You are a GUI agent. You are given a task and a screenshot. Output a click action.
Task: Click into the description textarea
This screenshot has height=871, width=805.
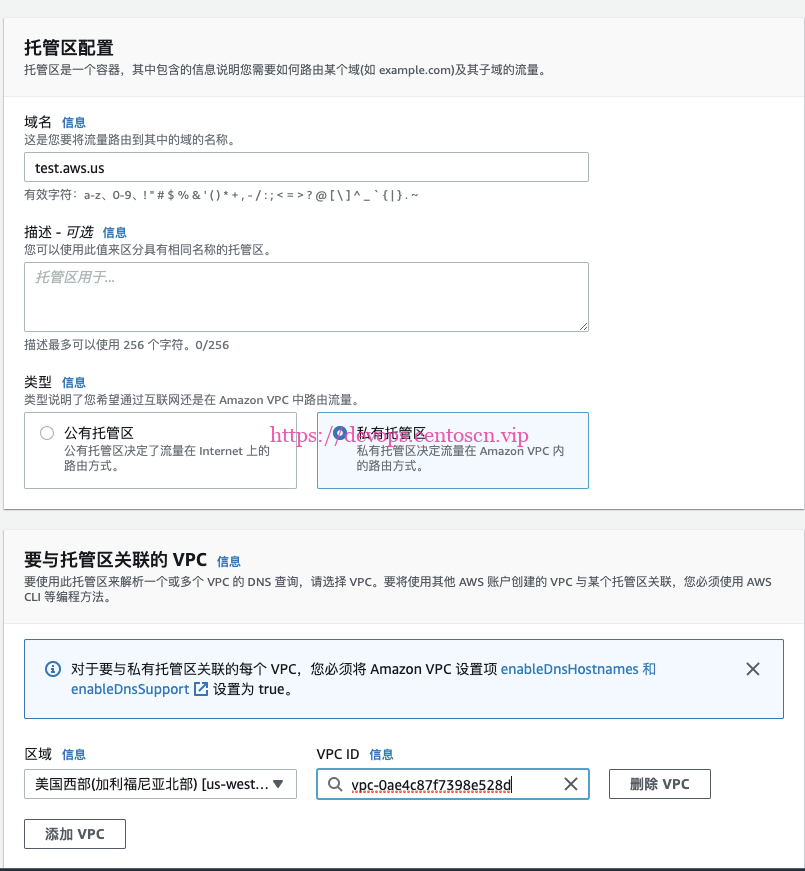coord(306,297)
